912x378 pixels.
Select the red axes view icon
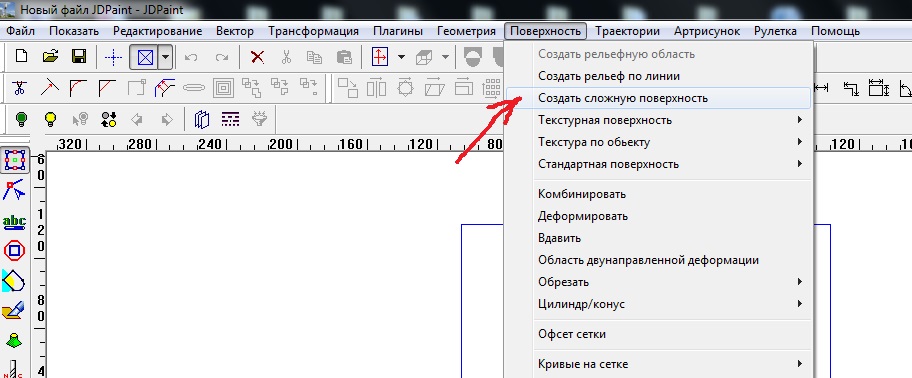(x=380, y=57)
